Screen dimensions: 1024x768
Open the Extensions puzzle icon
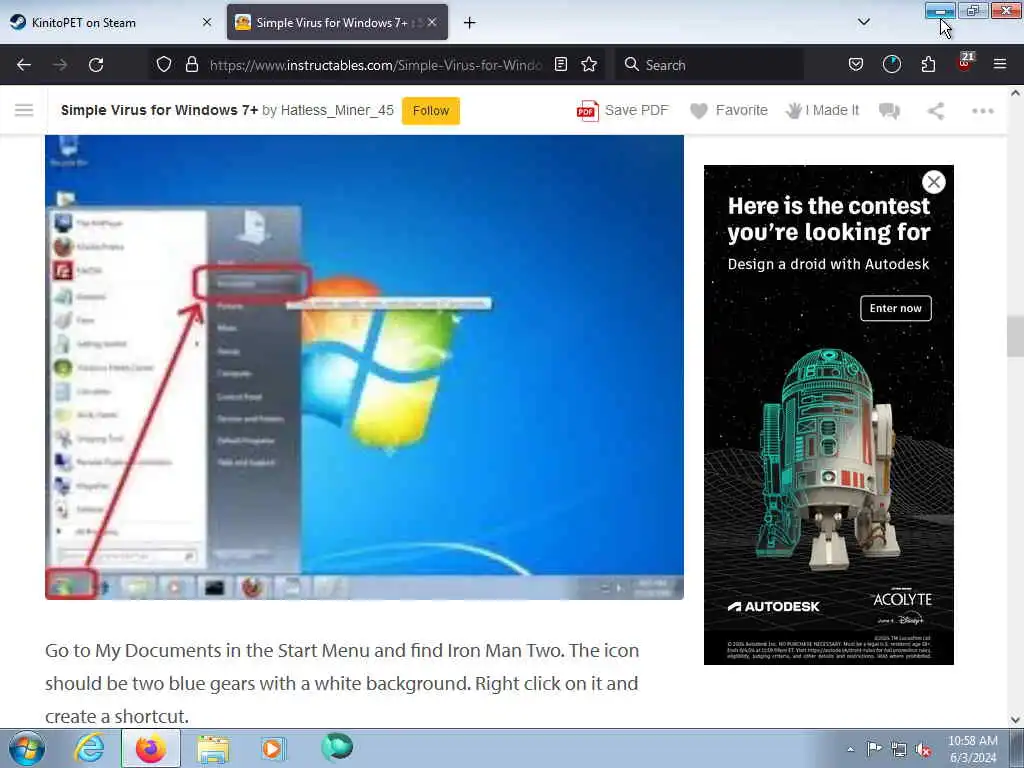coord(928,65)
